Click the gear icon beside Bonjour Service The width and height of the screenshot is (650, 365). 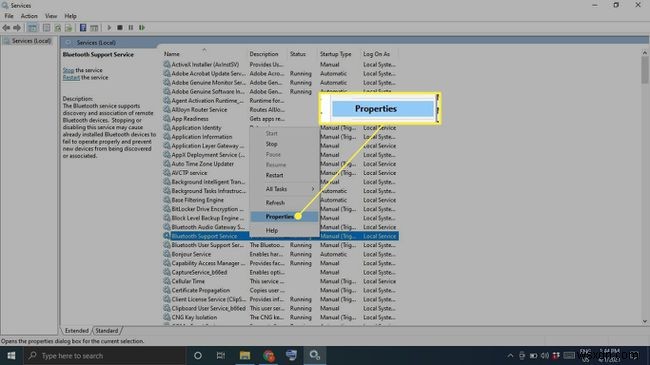pos(167,254)
